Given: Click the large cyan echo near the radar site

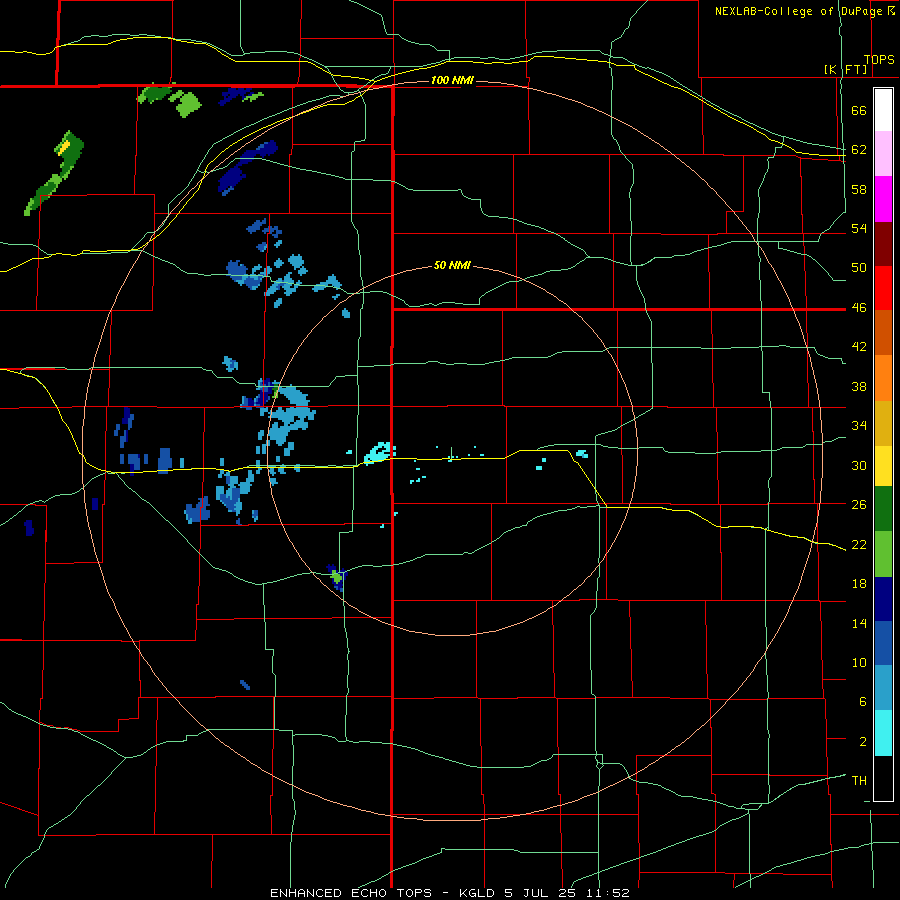Looking at the screenshot, I should click(379, 452).
